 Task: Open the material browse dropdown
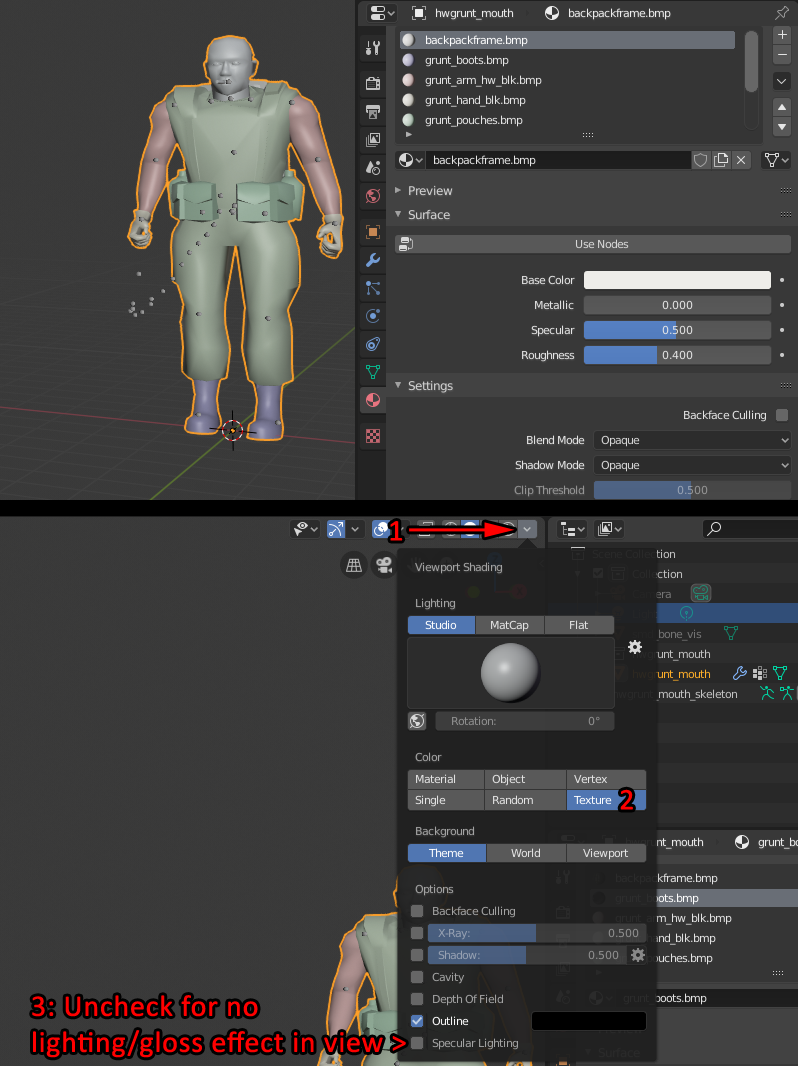[411, 160]
